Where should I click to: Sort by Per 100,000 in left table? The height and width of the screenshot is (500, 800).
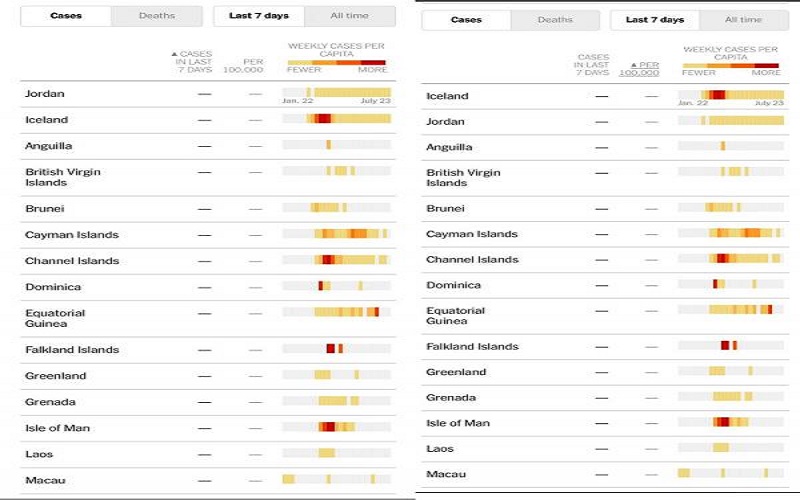(243, 65)
